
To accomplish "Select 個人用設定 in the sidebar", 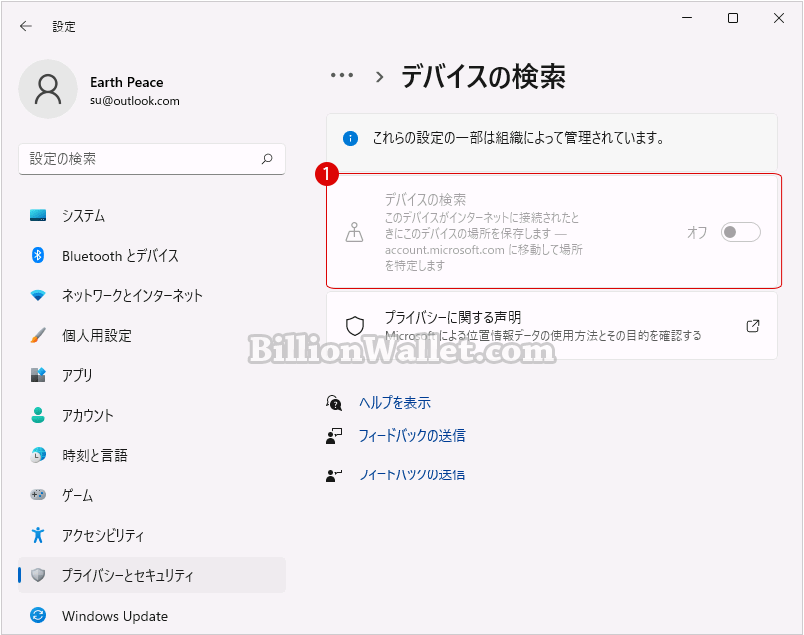I will 152,335.
